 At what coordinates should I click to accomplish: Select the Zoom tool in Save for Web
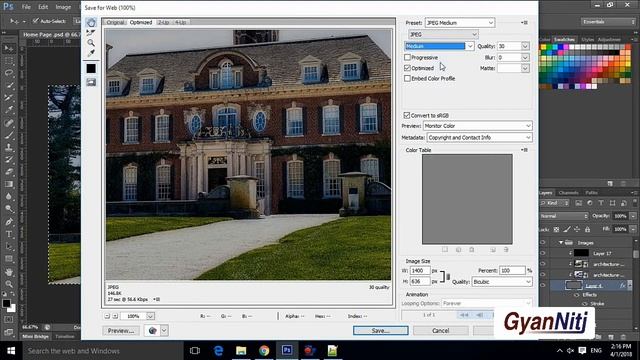[91, 43]
